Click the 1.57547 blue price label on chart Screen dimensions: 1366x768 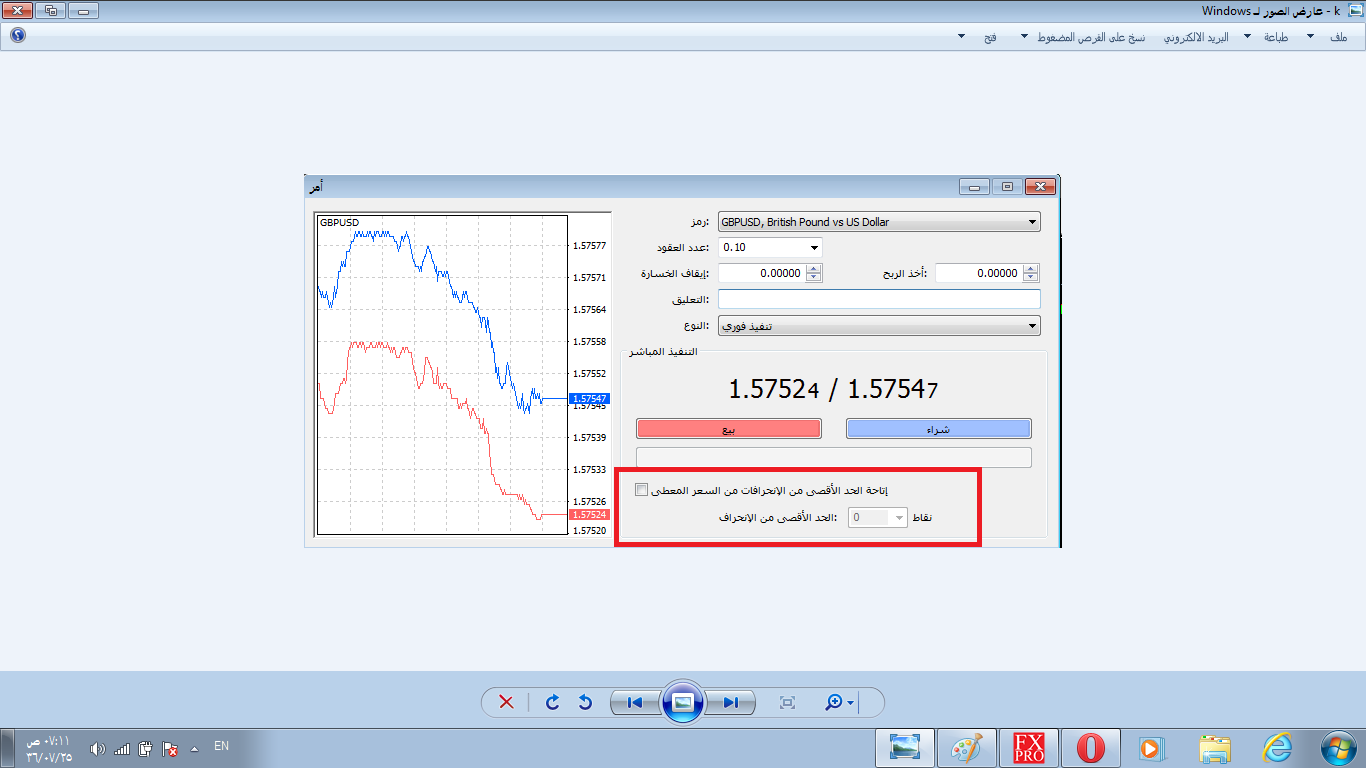[x=589, y=398]
